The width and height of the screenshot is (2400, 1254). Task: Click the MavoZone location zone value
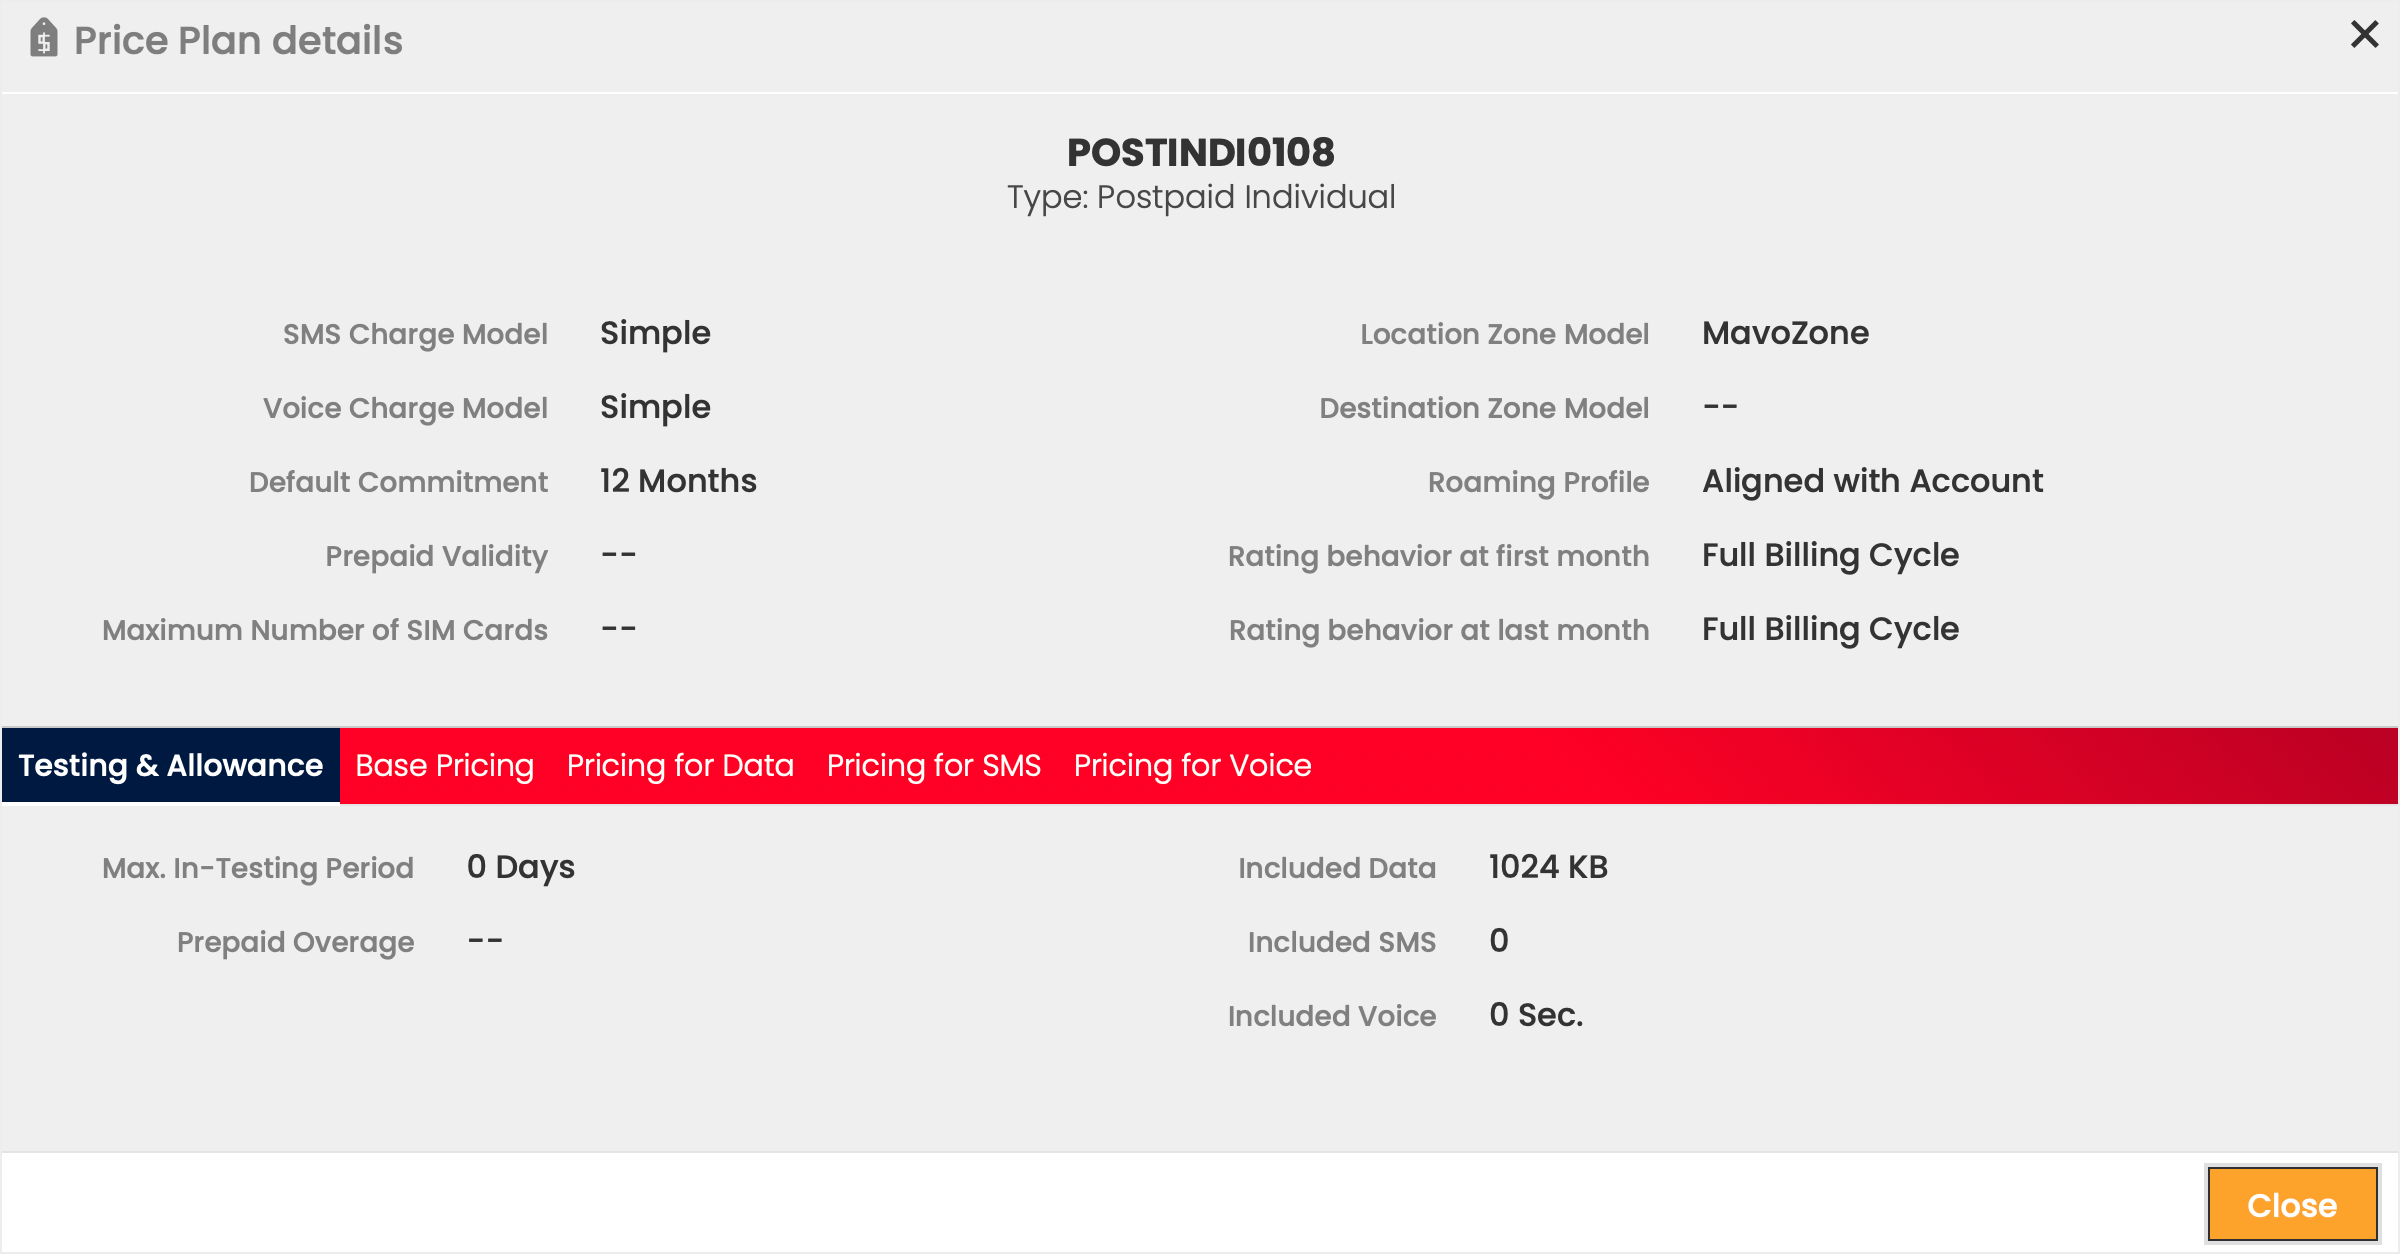point(1785,333)
